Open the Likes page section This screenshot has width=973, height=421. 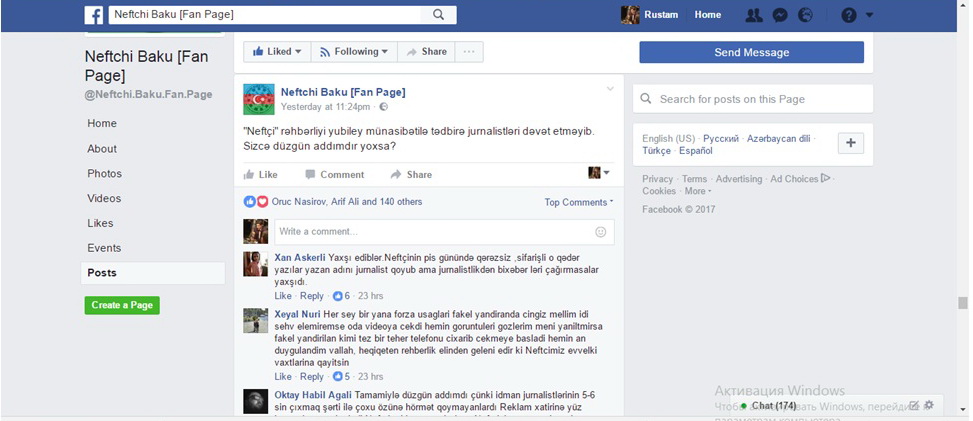[x=100, y=224]
